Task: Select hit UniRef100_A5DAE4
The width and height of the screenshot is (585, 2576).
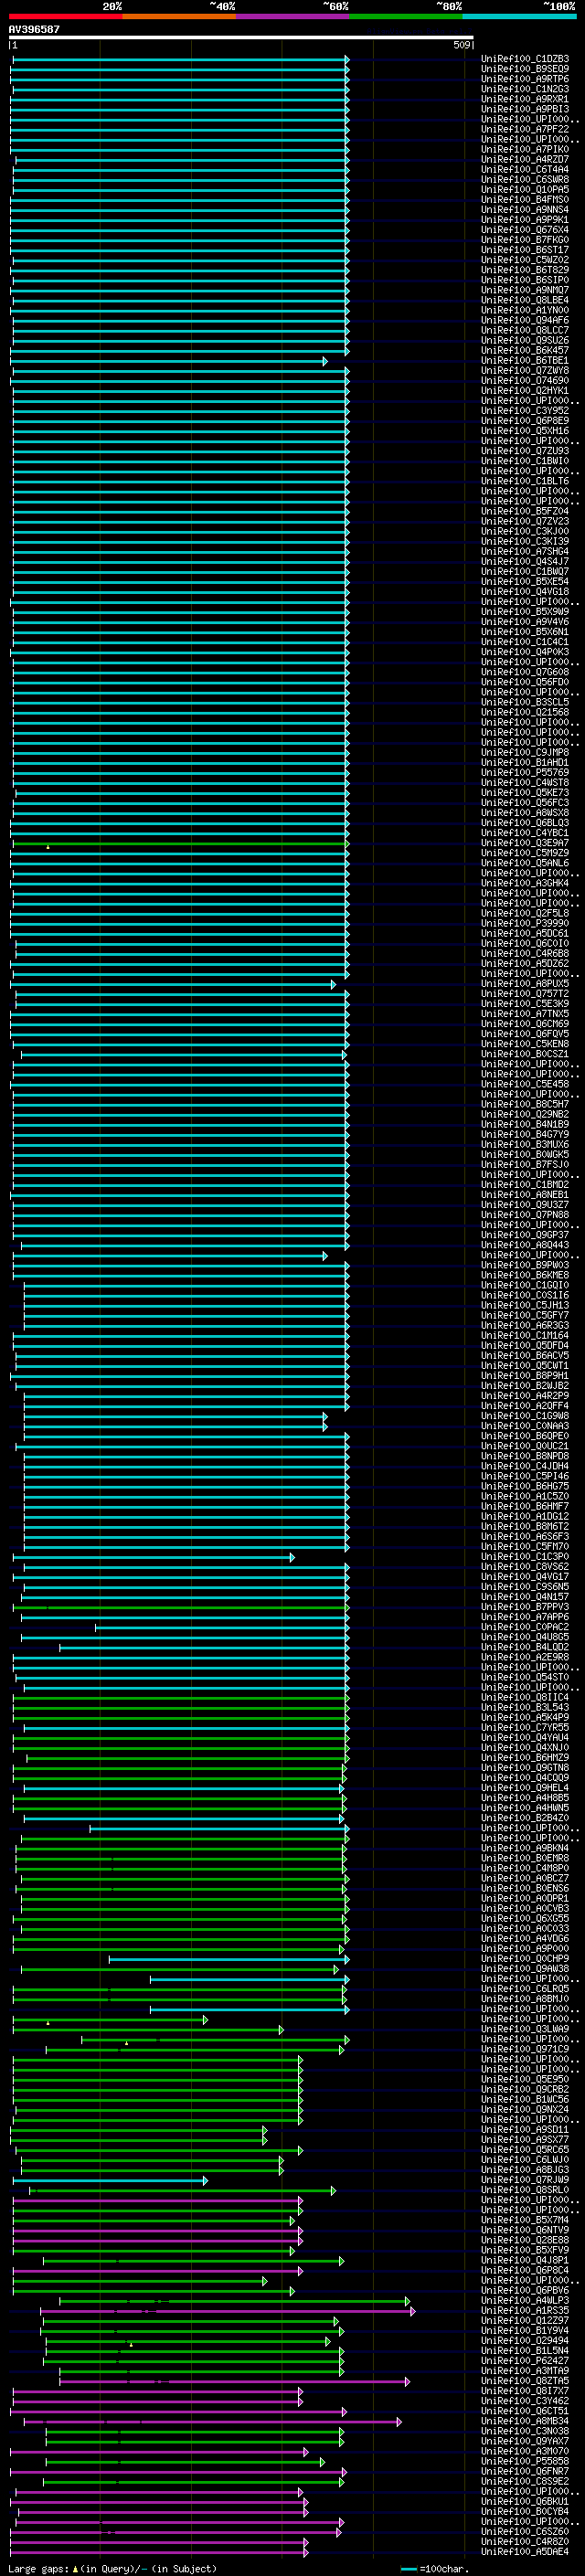Action: point(524,2553)
